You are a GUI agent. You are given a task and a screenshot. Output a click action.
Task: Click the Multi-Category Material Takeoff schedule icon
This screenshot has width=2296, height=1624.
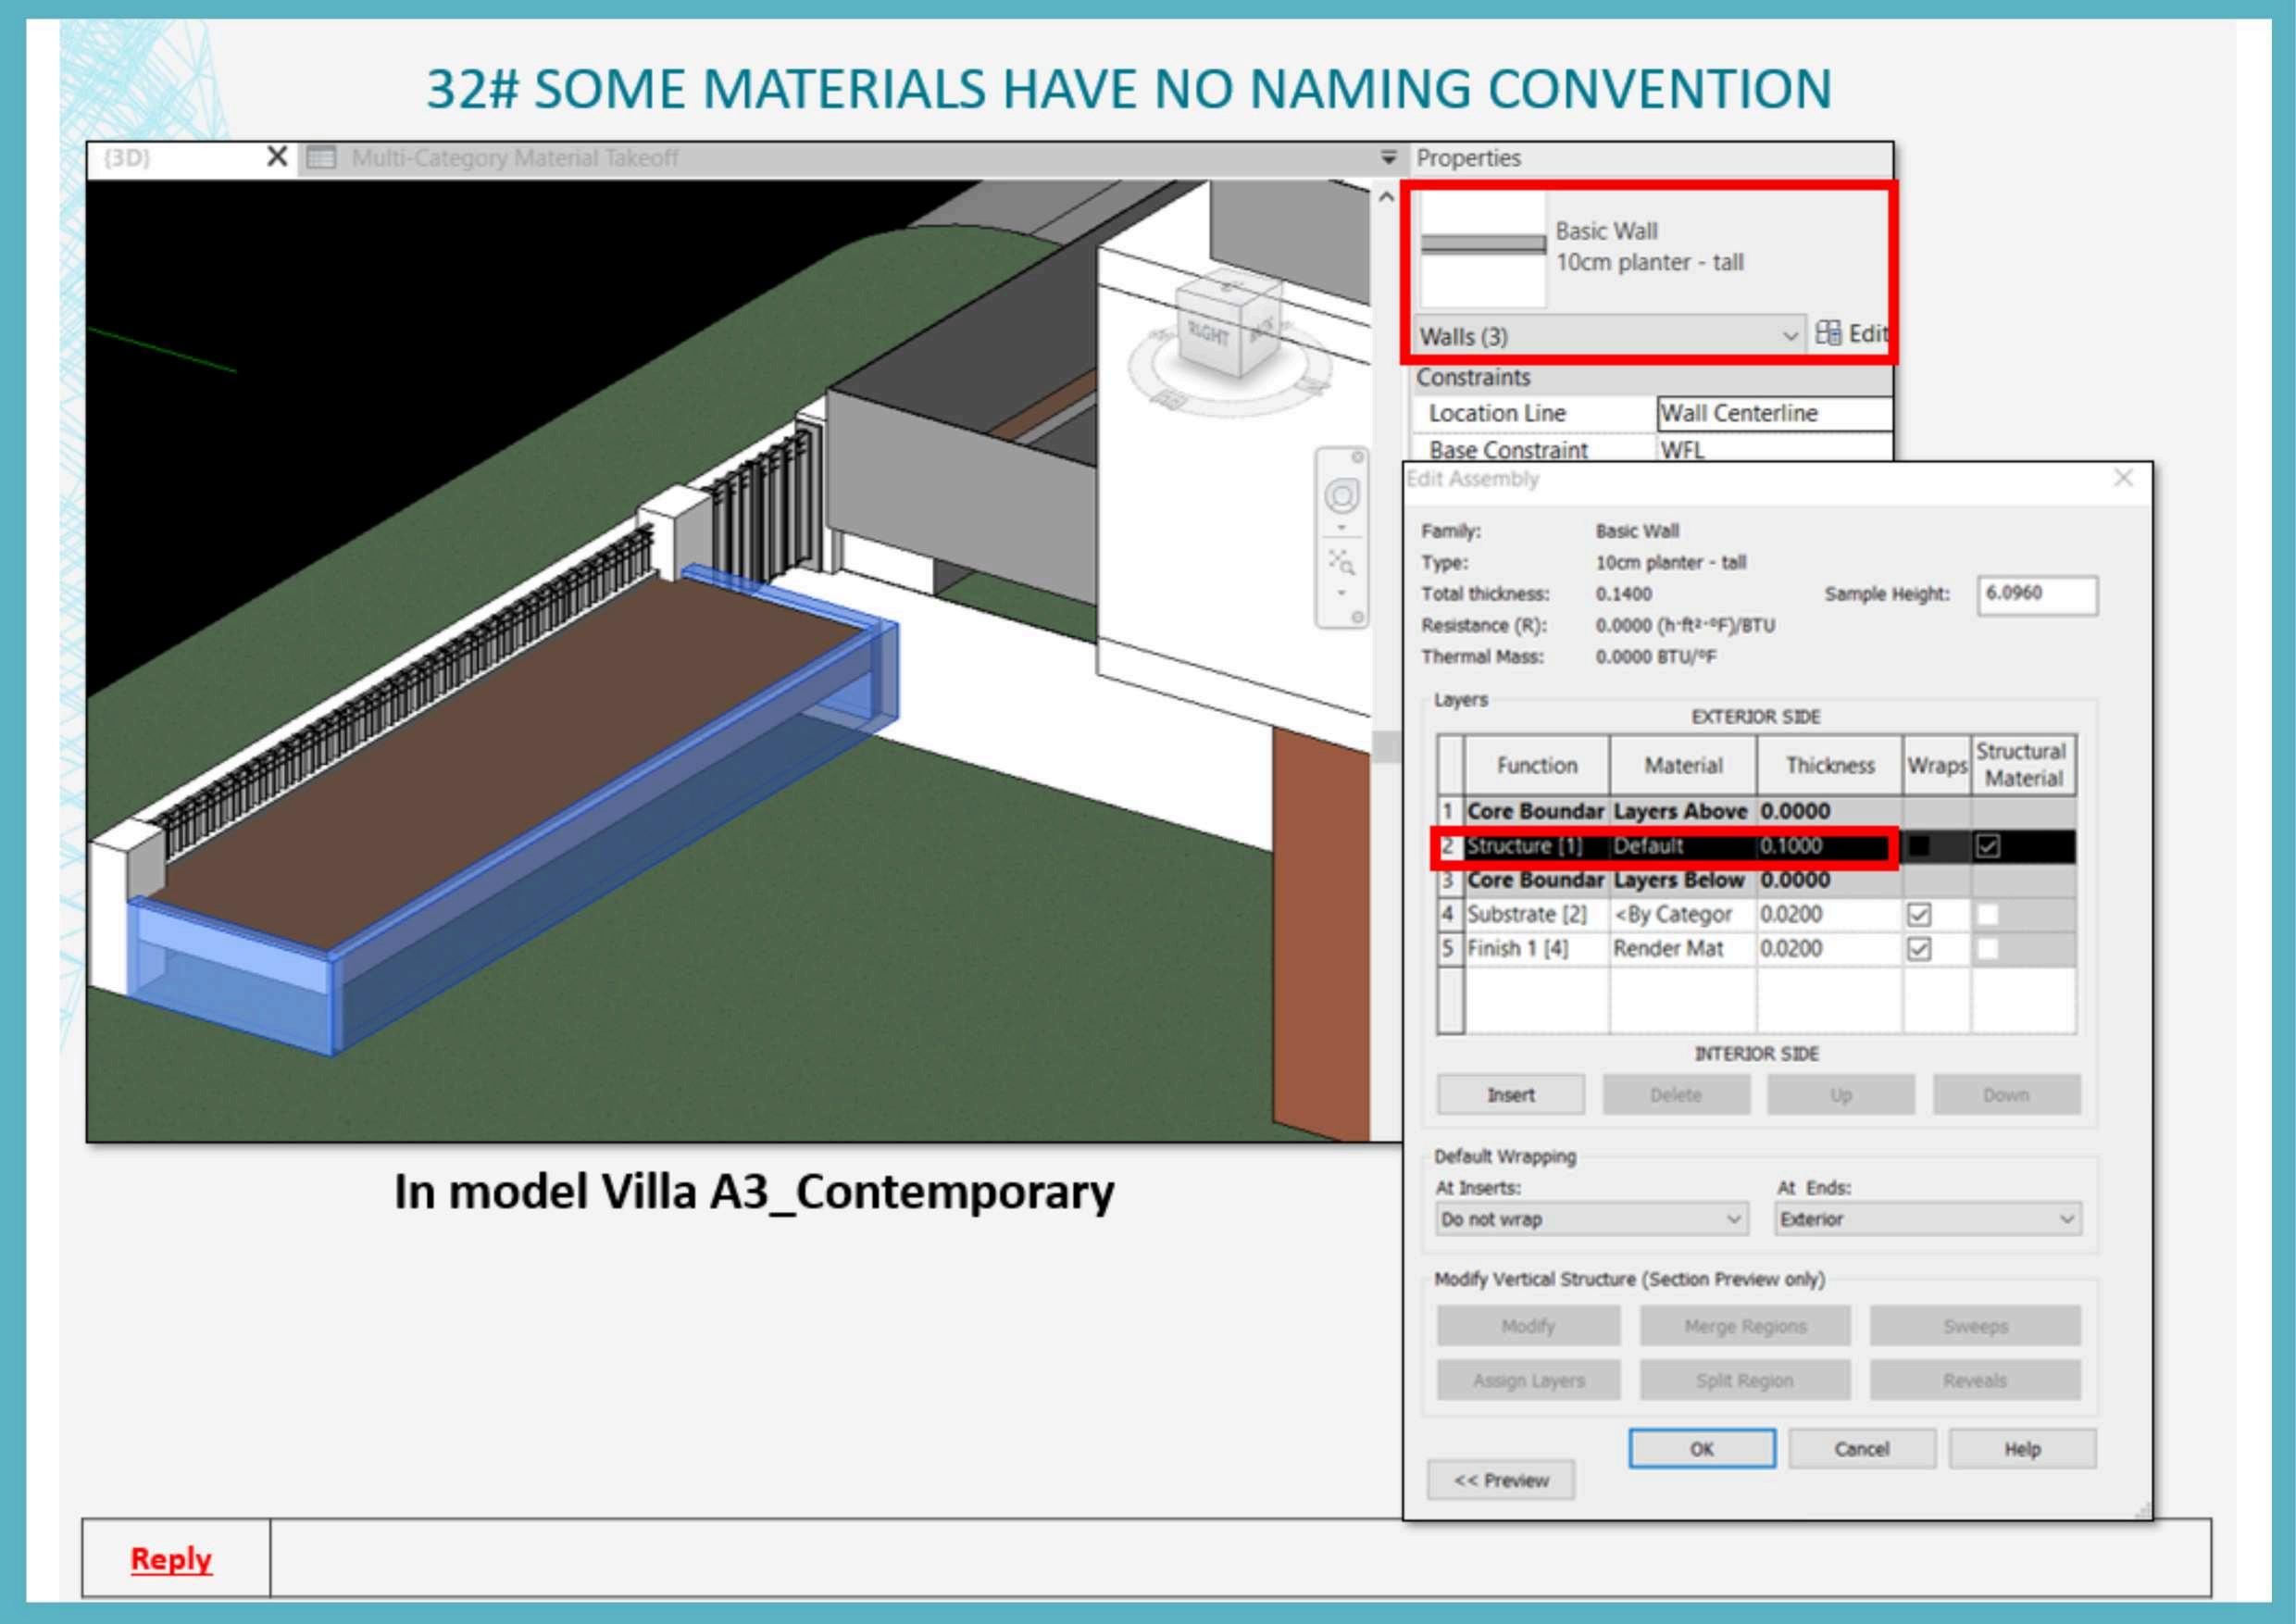click(321, 158)
